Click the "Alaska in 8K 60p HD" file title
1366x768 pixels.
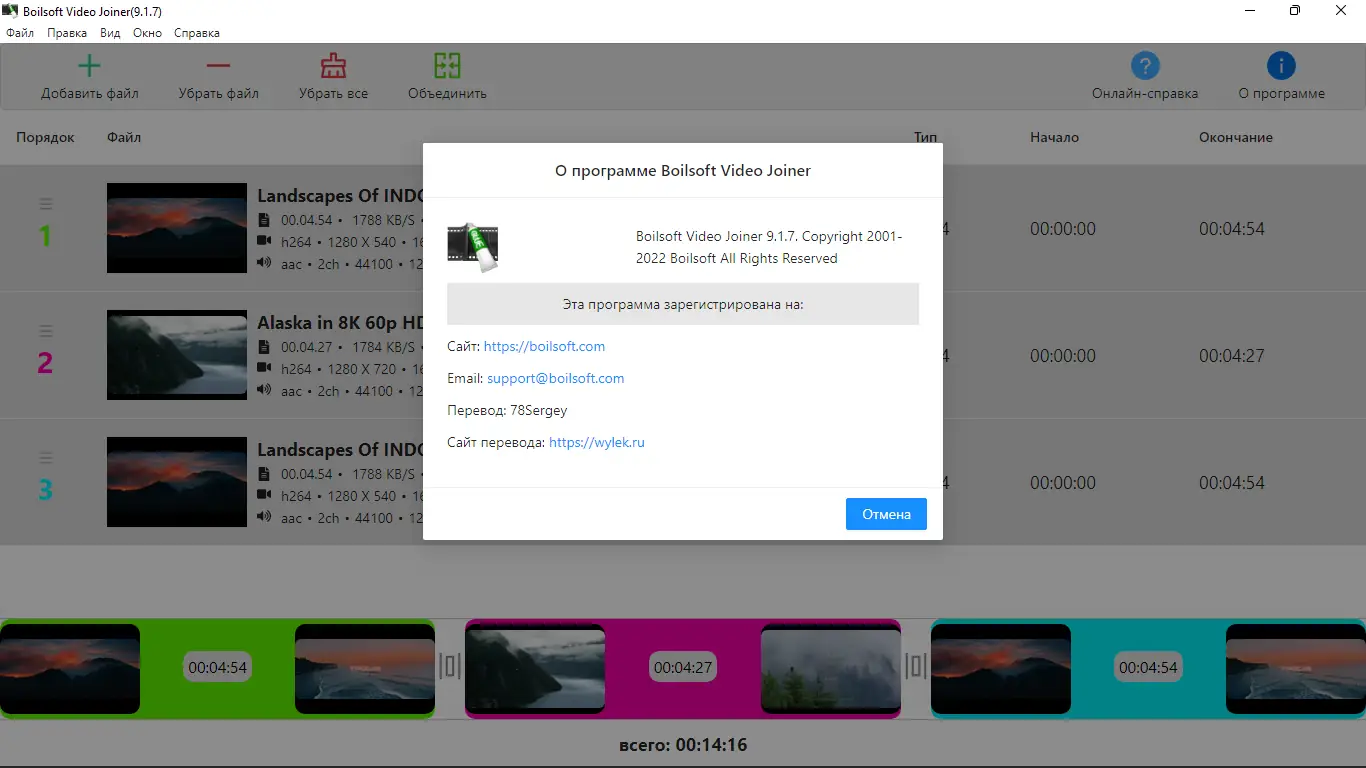(x=340, y=323)
